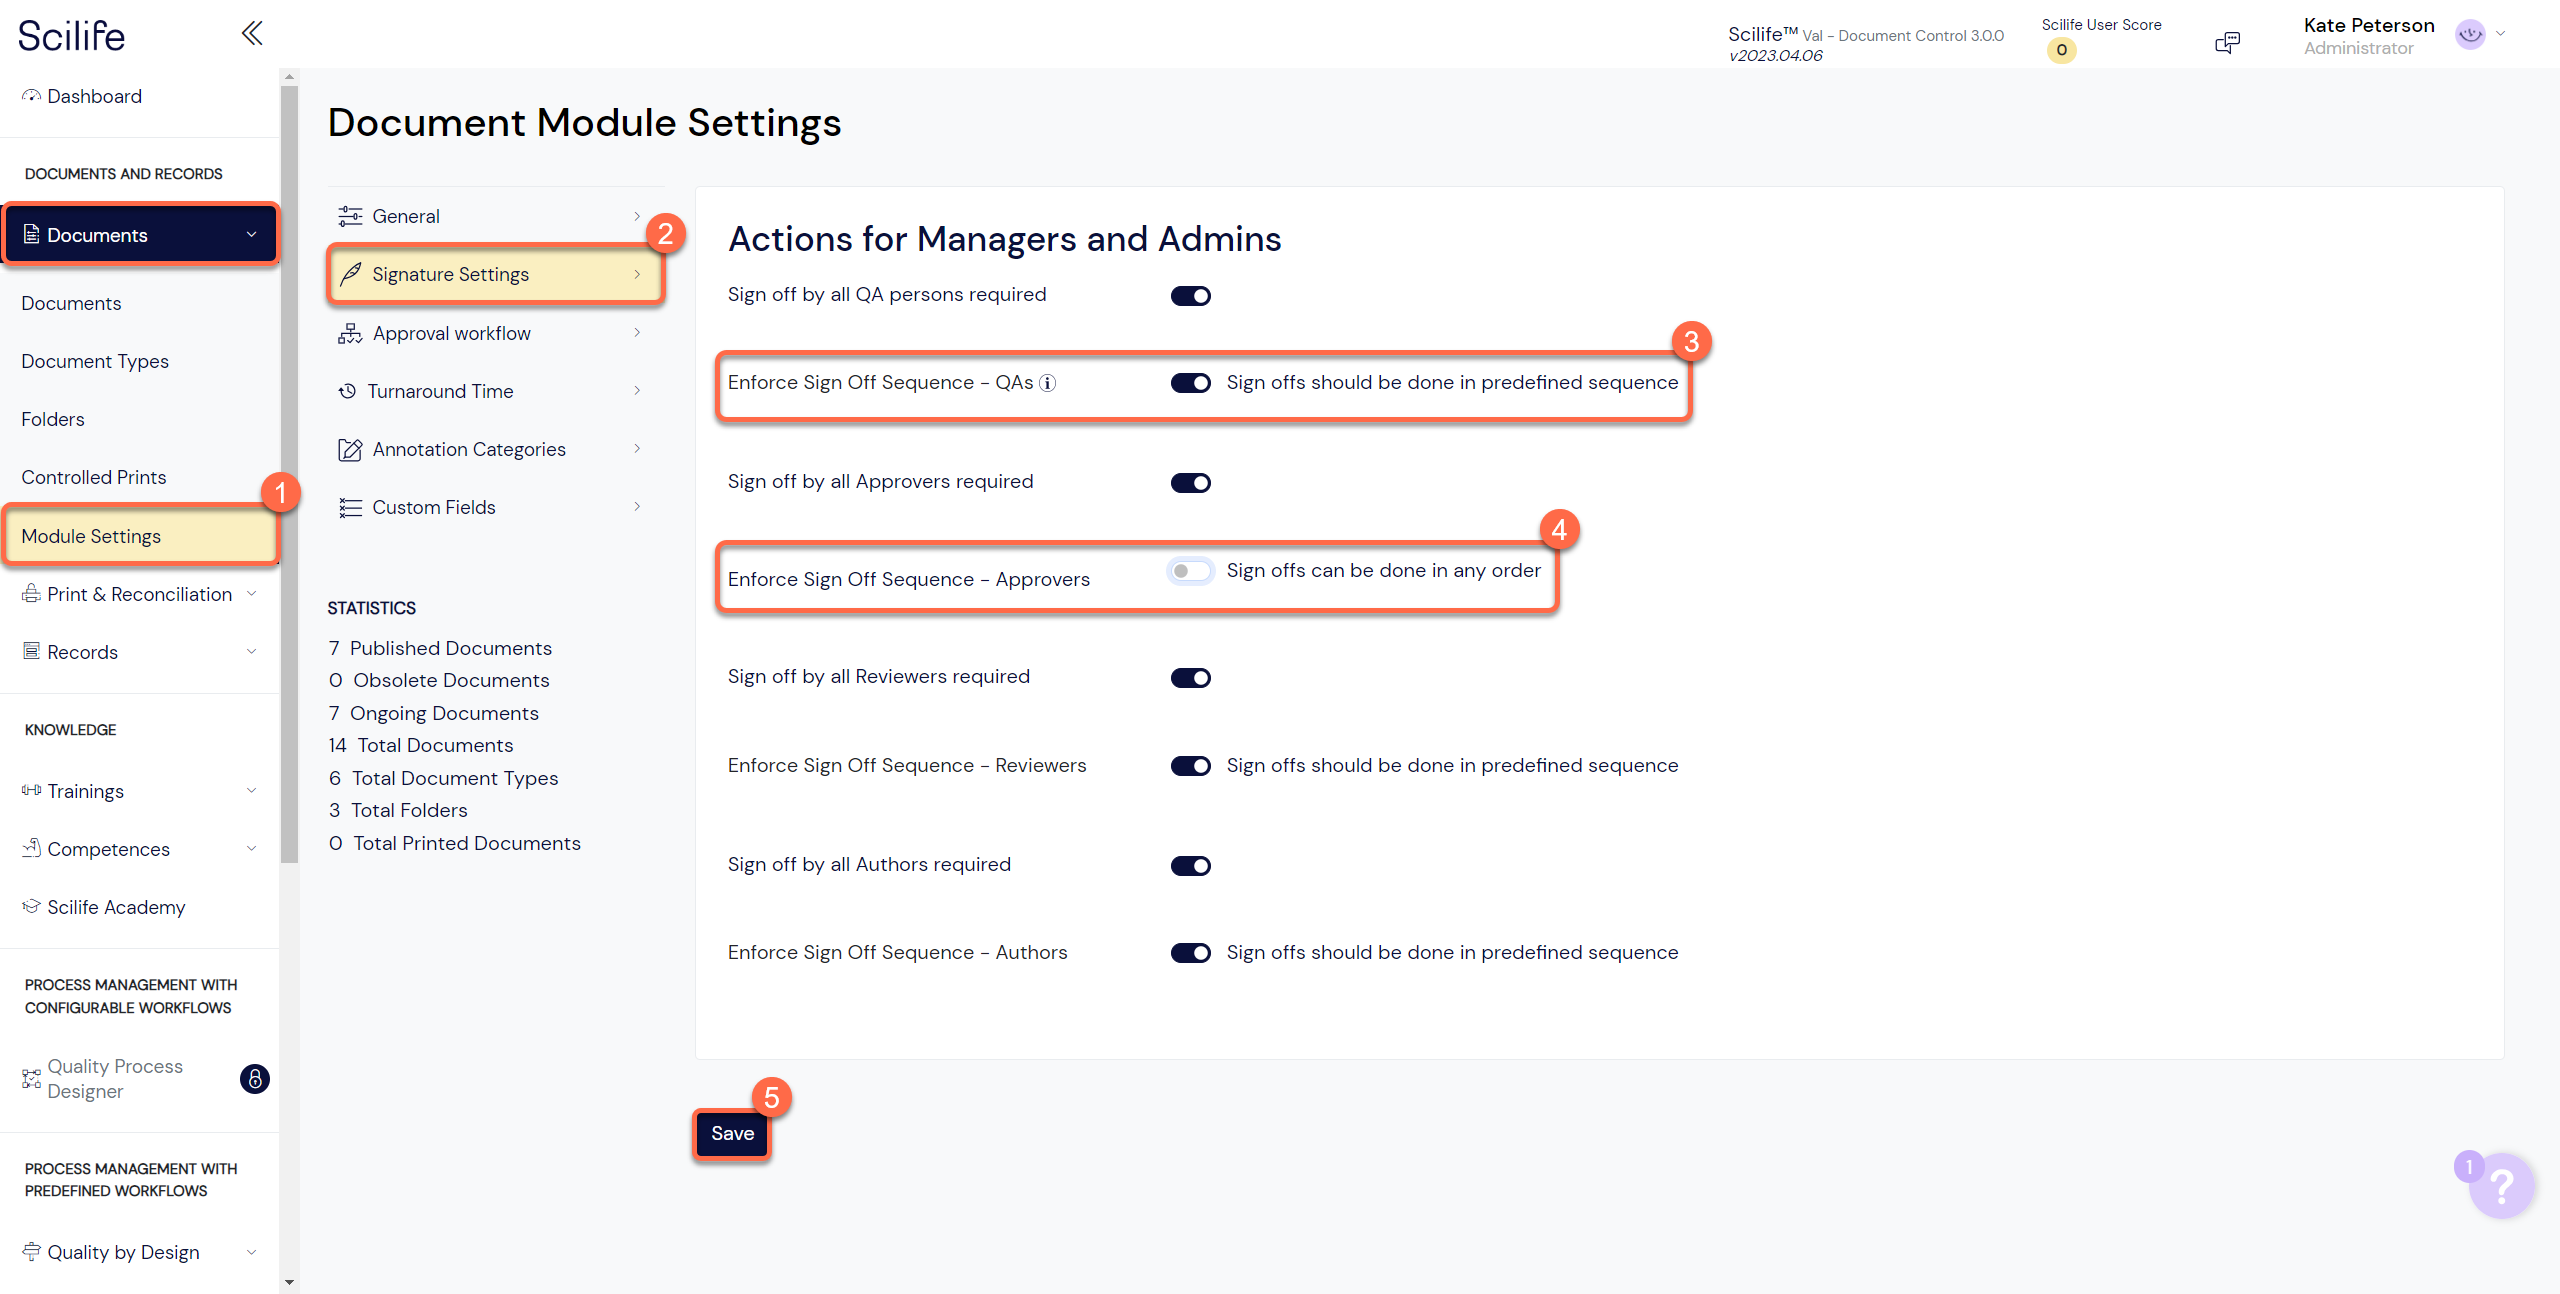Click the Save button
The width and height of the screenshot is (2560, 1294).
click(732, 1134)
